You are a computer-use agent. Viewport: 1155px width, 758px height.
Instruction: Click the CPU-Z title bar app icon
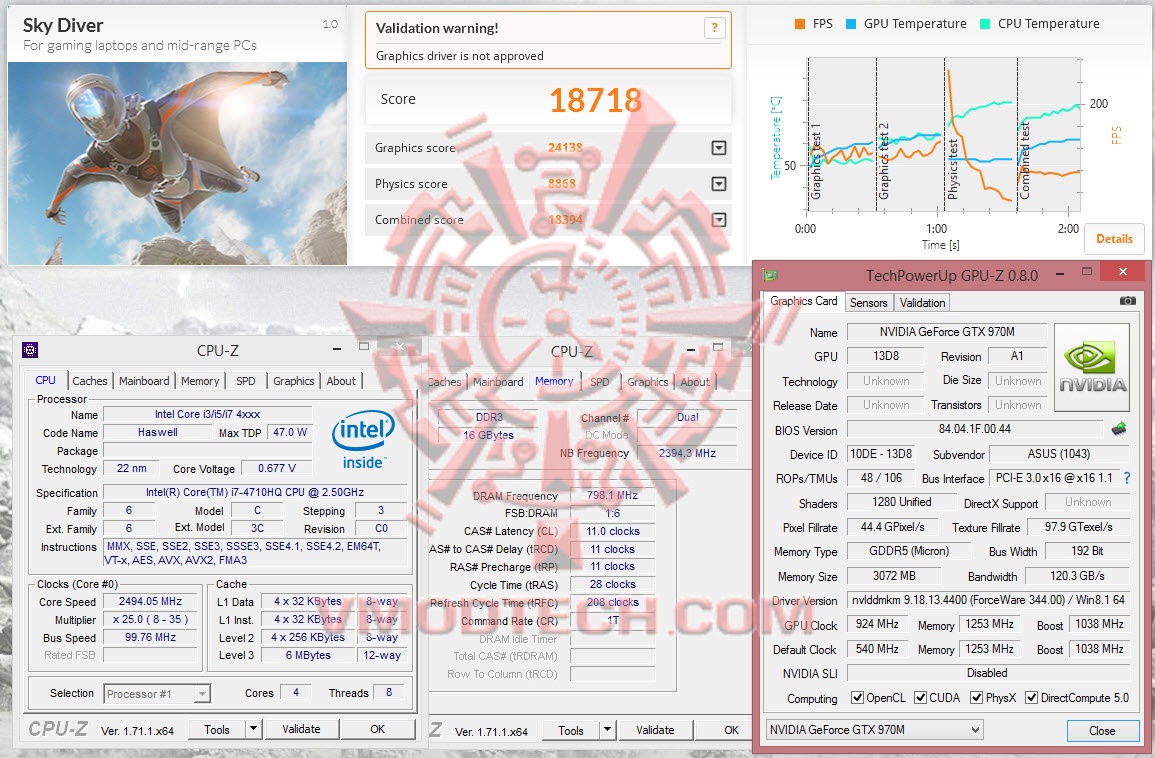point(30,350)
